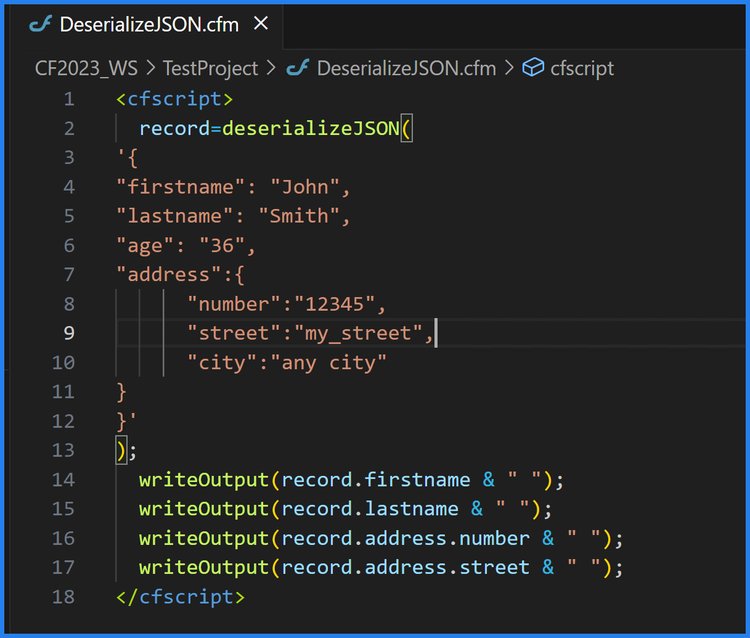Place cursor on the opening cfscript tag
This screenshot has height=638, width=750.
pyautogui.click(x=174, y=99)
